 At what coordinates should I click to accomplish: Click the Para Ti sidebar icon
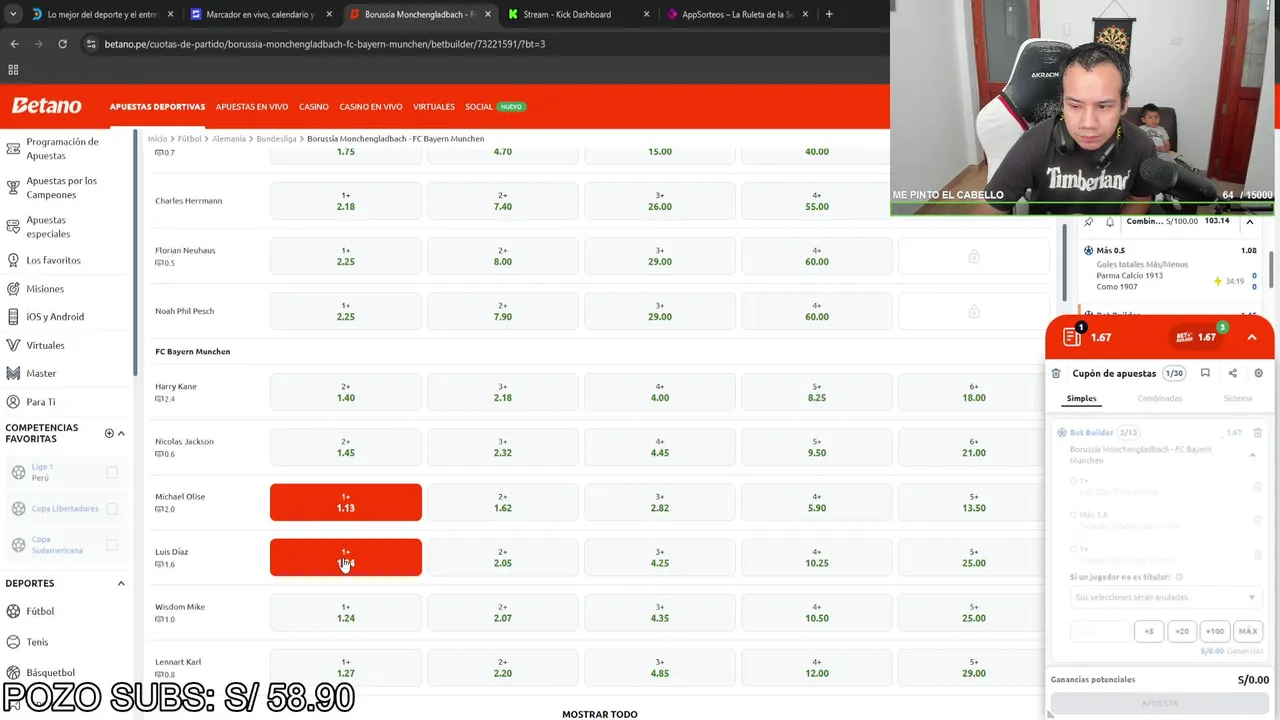(x=13, y=402)
